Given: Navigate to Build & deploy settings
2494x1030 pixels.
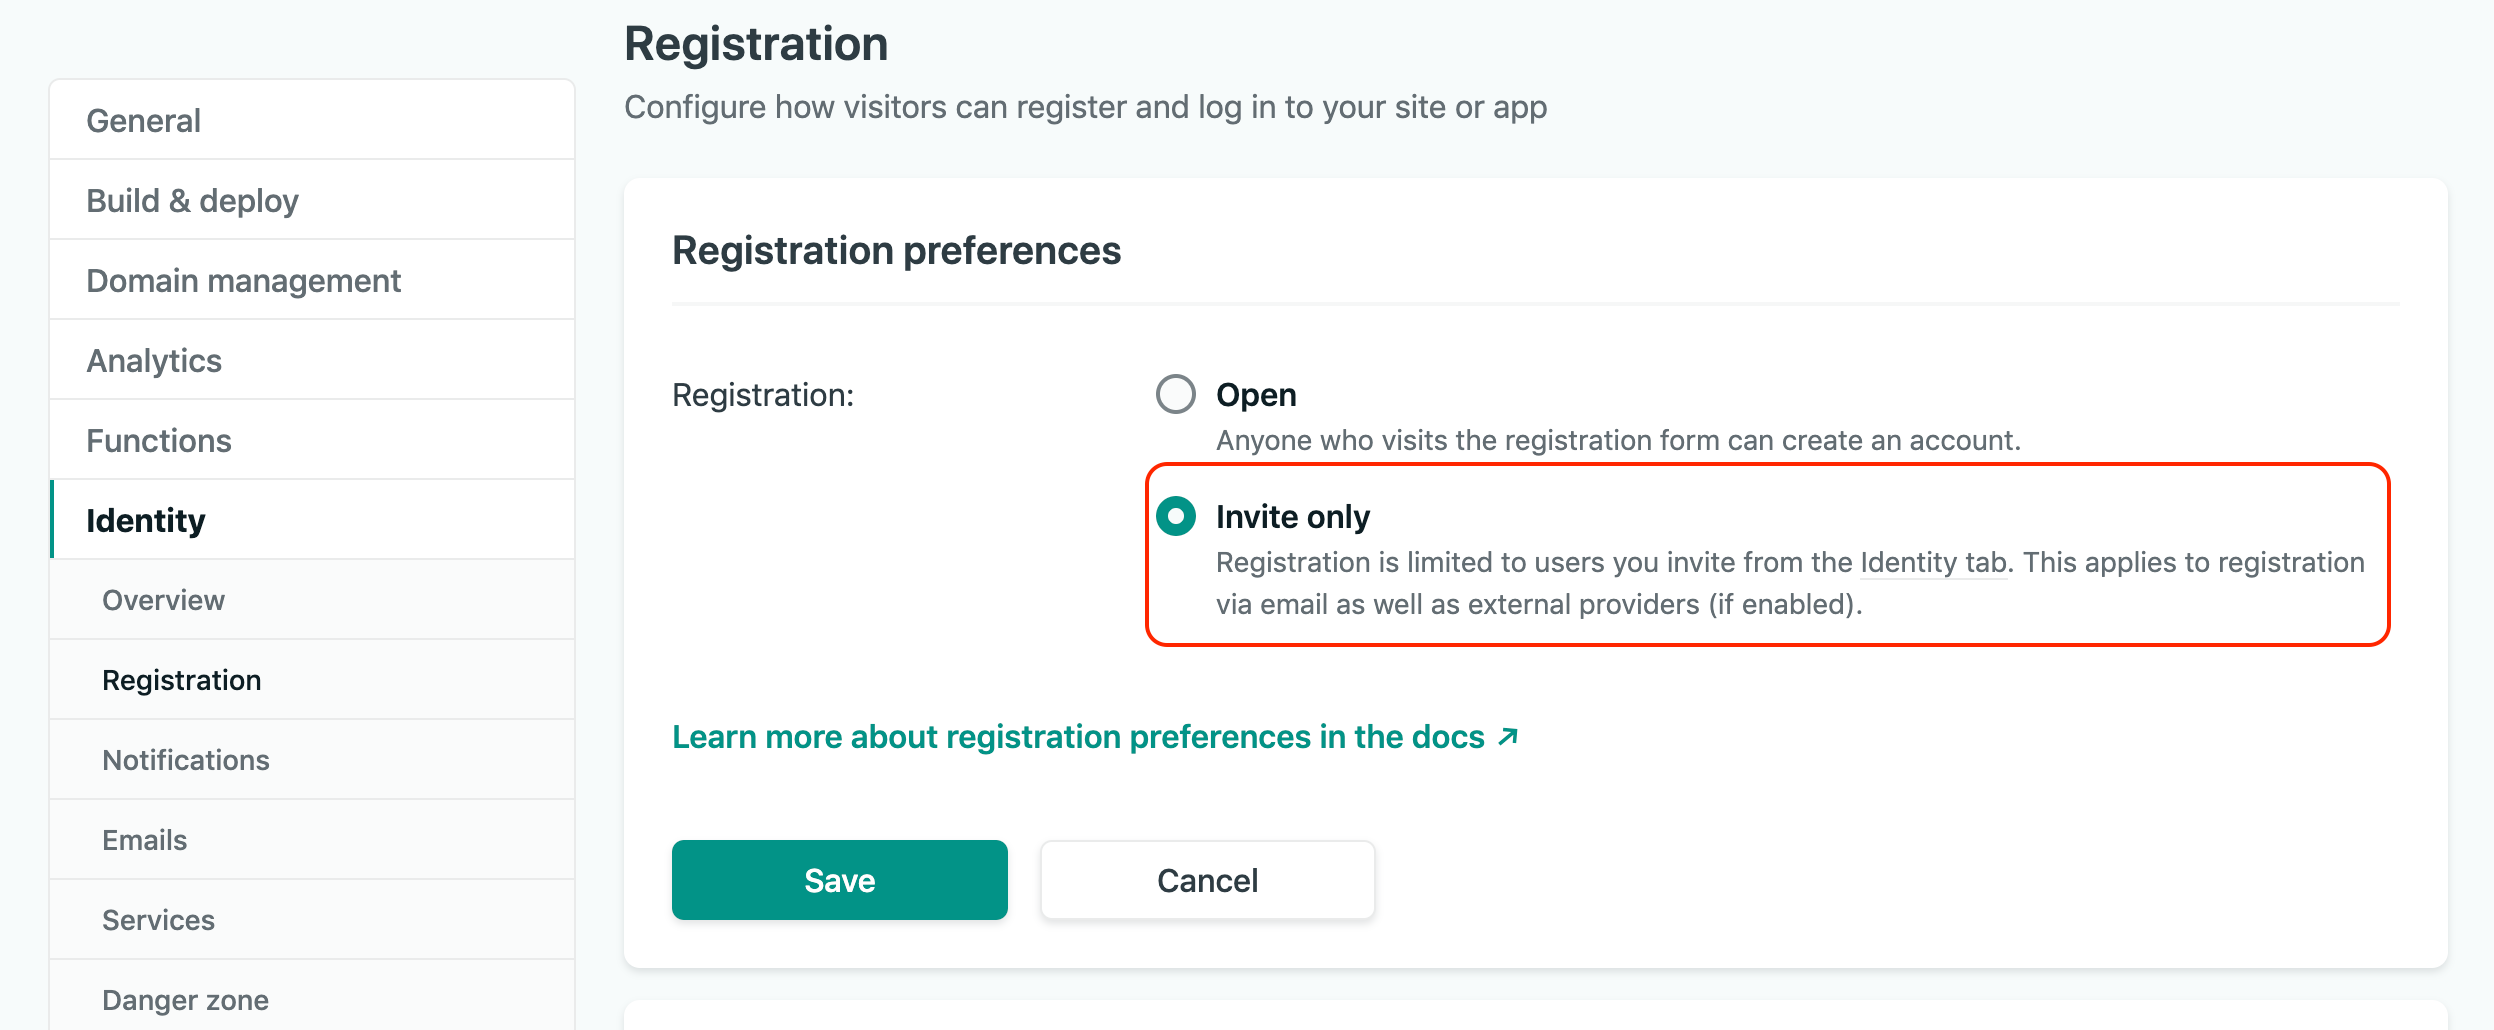Looking at the screenshot, I should [192, 200].
